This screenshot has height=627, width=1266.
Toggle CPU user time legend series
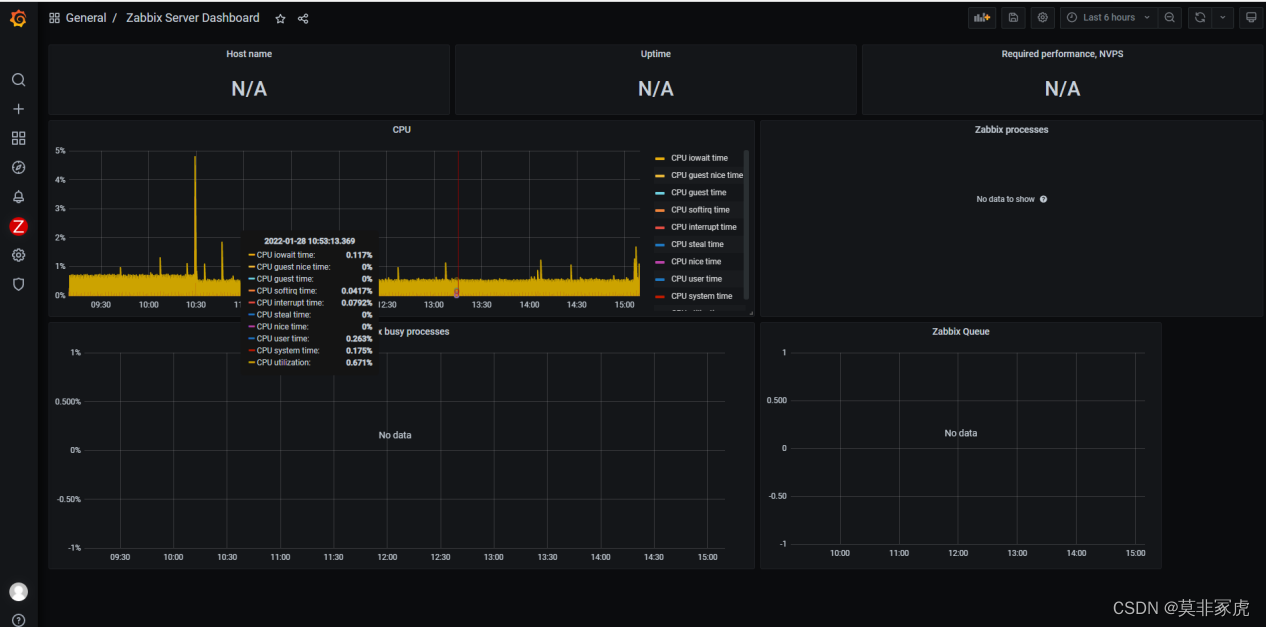tap(696, 279)
